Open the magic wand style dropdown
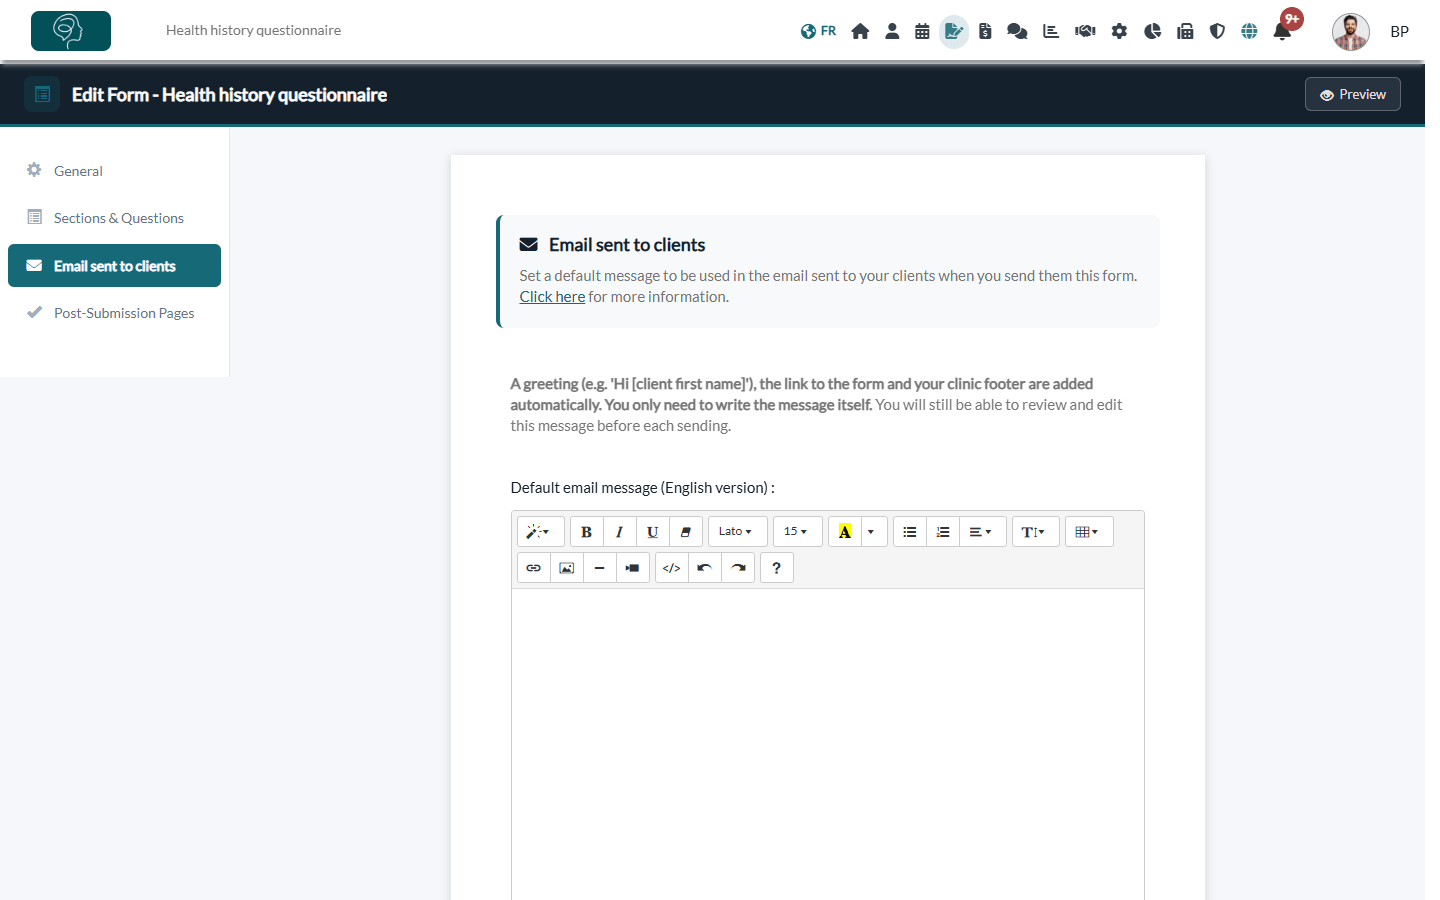Viewport: 1440px width, 900px height. 540,532
